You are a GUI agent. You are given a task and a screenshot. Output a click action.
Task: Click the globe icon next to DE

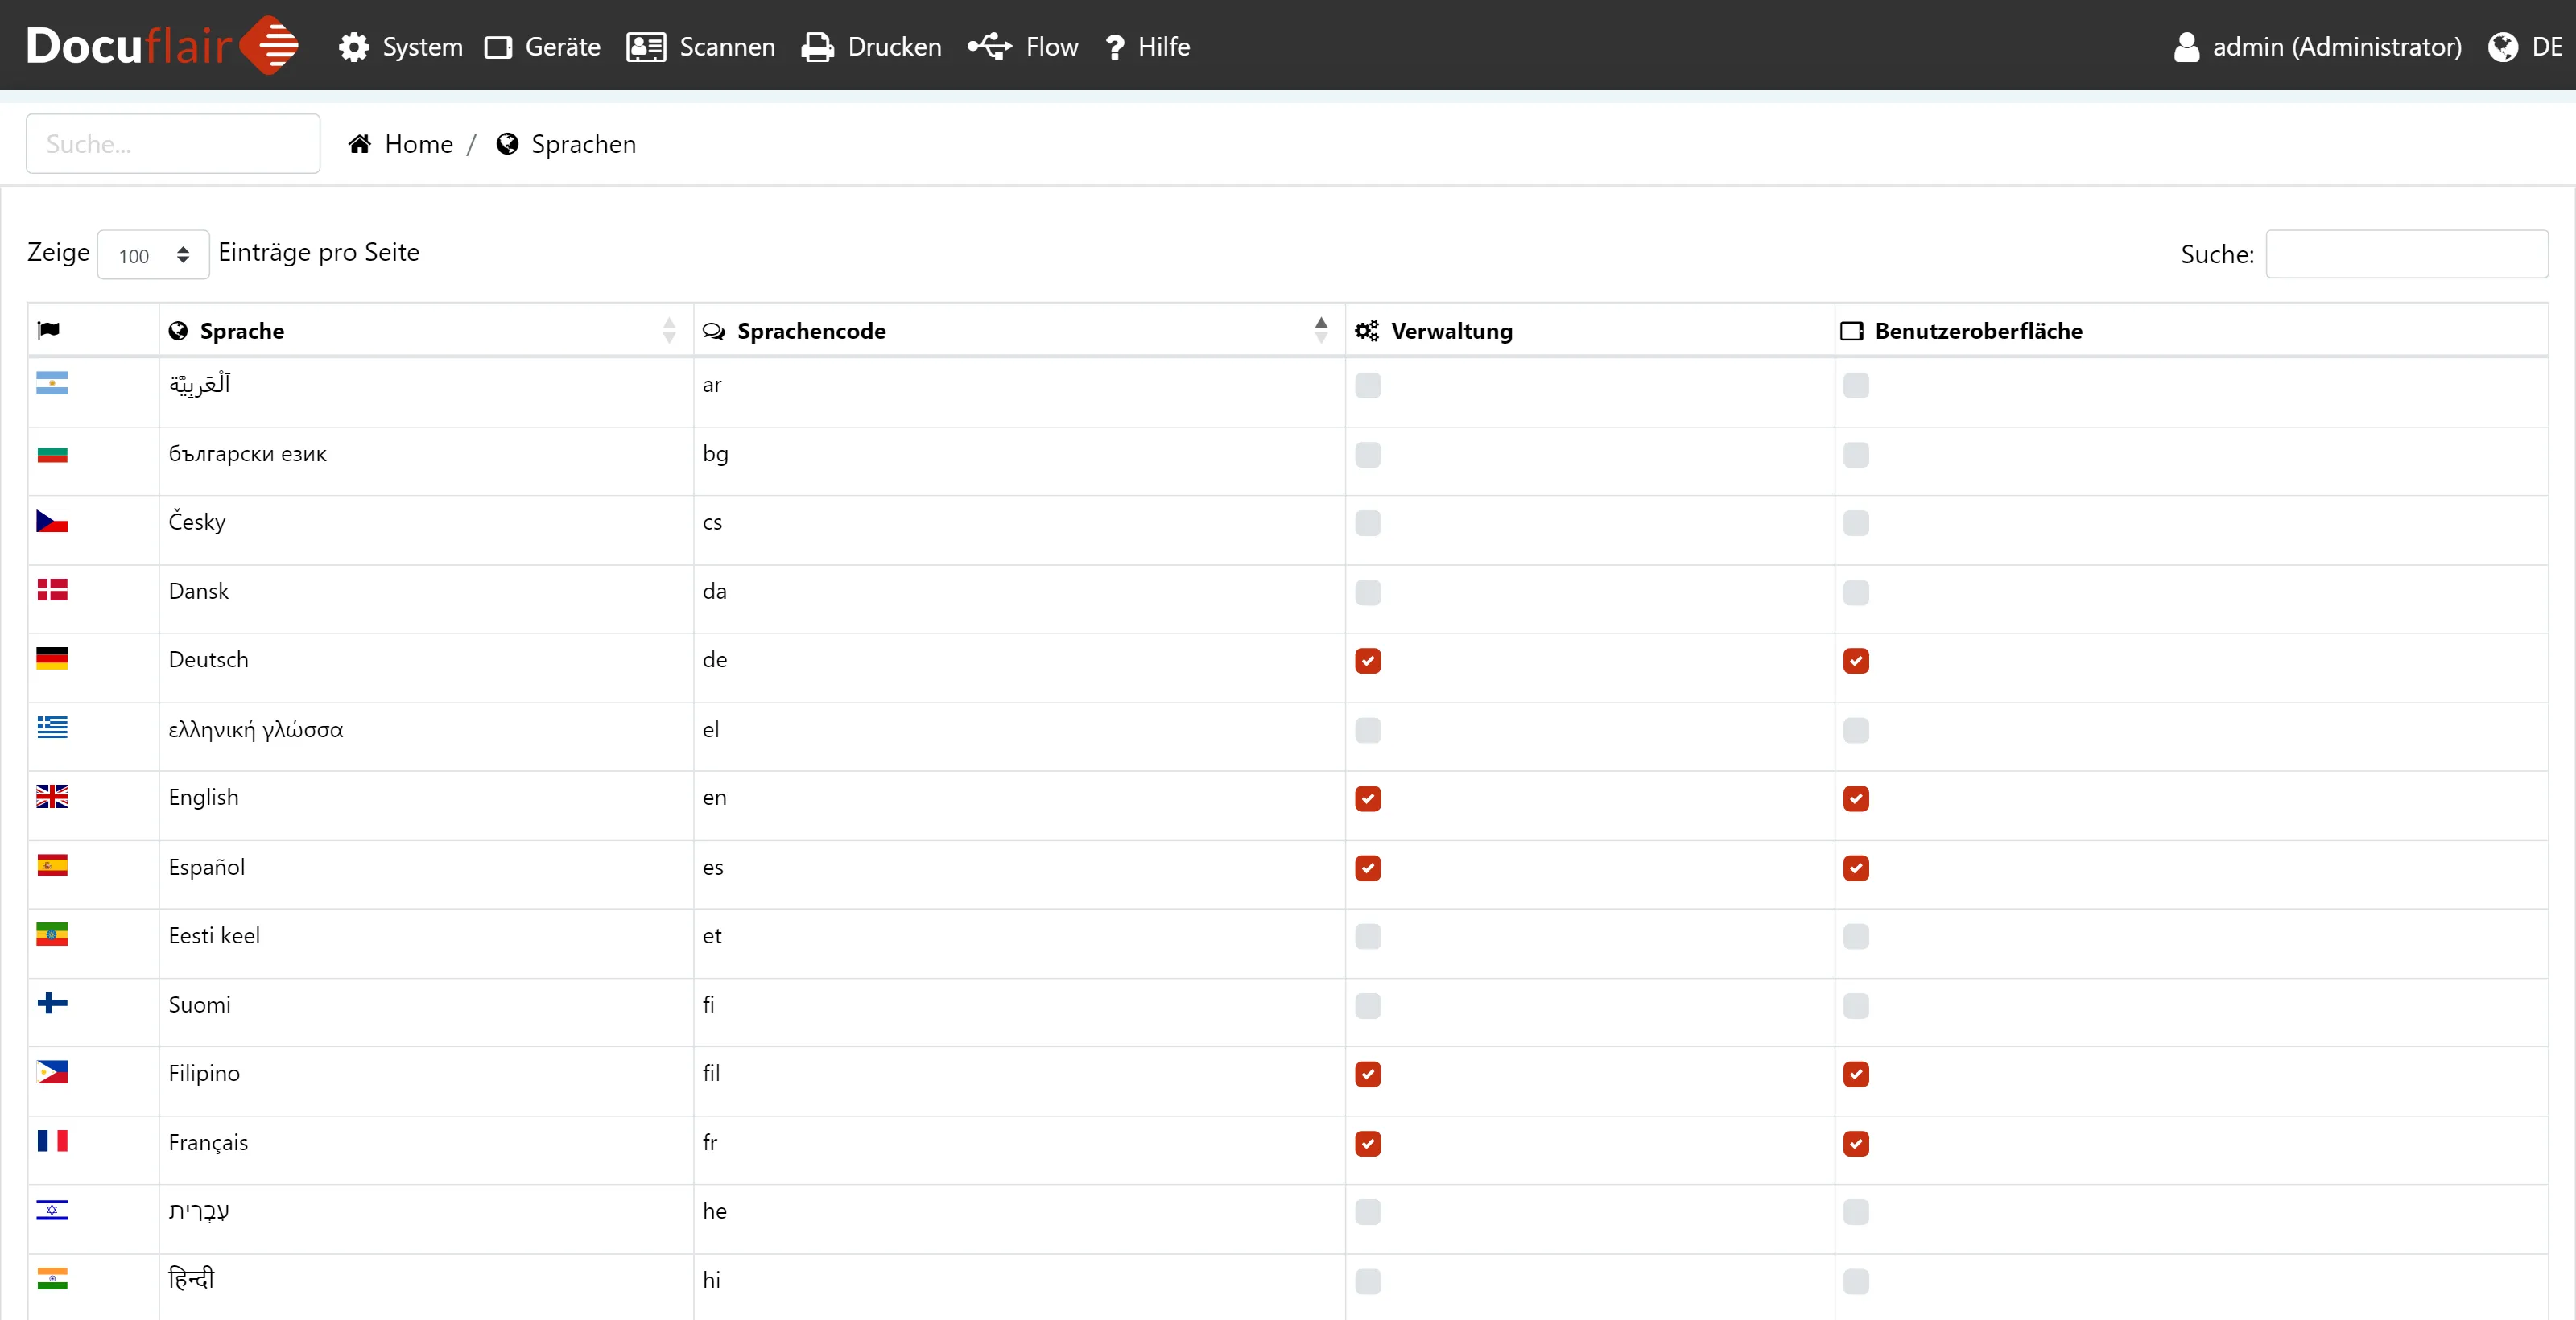point(2502,47)
